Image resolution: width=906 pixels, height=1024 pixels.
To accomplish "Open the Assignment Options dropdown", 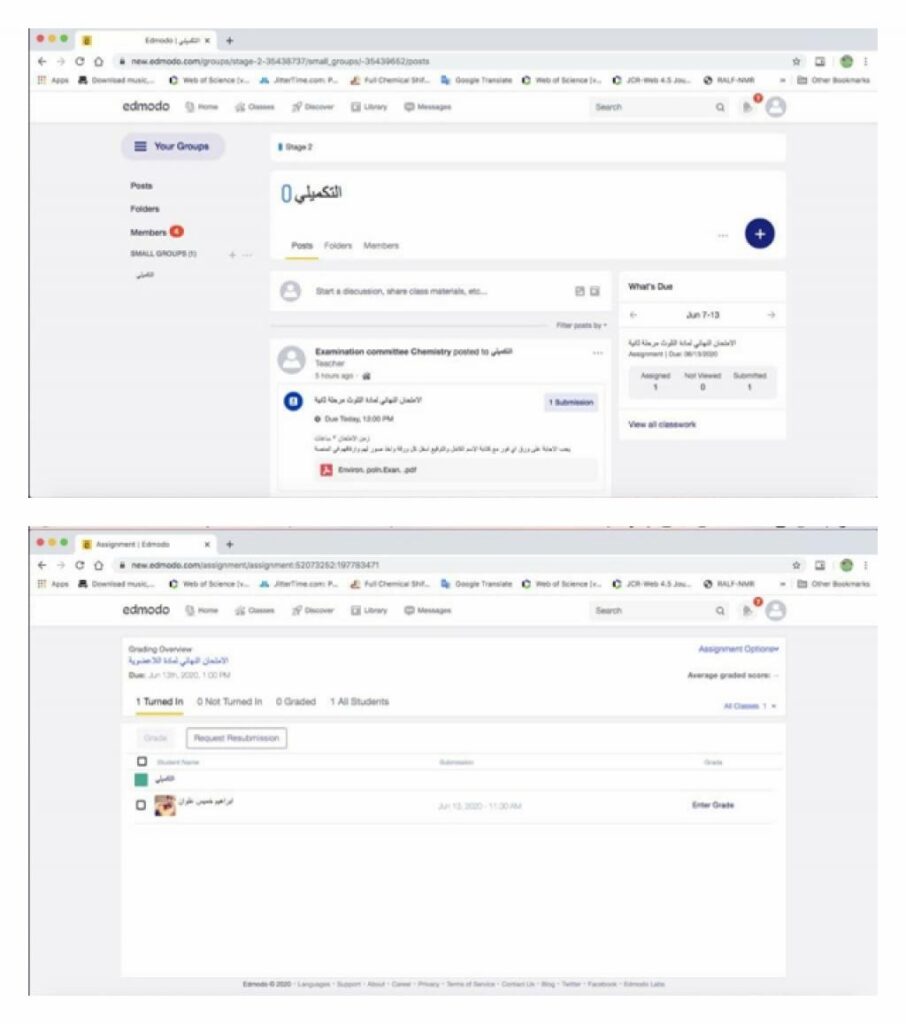I will 738,649.
